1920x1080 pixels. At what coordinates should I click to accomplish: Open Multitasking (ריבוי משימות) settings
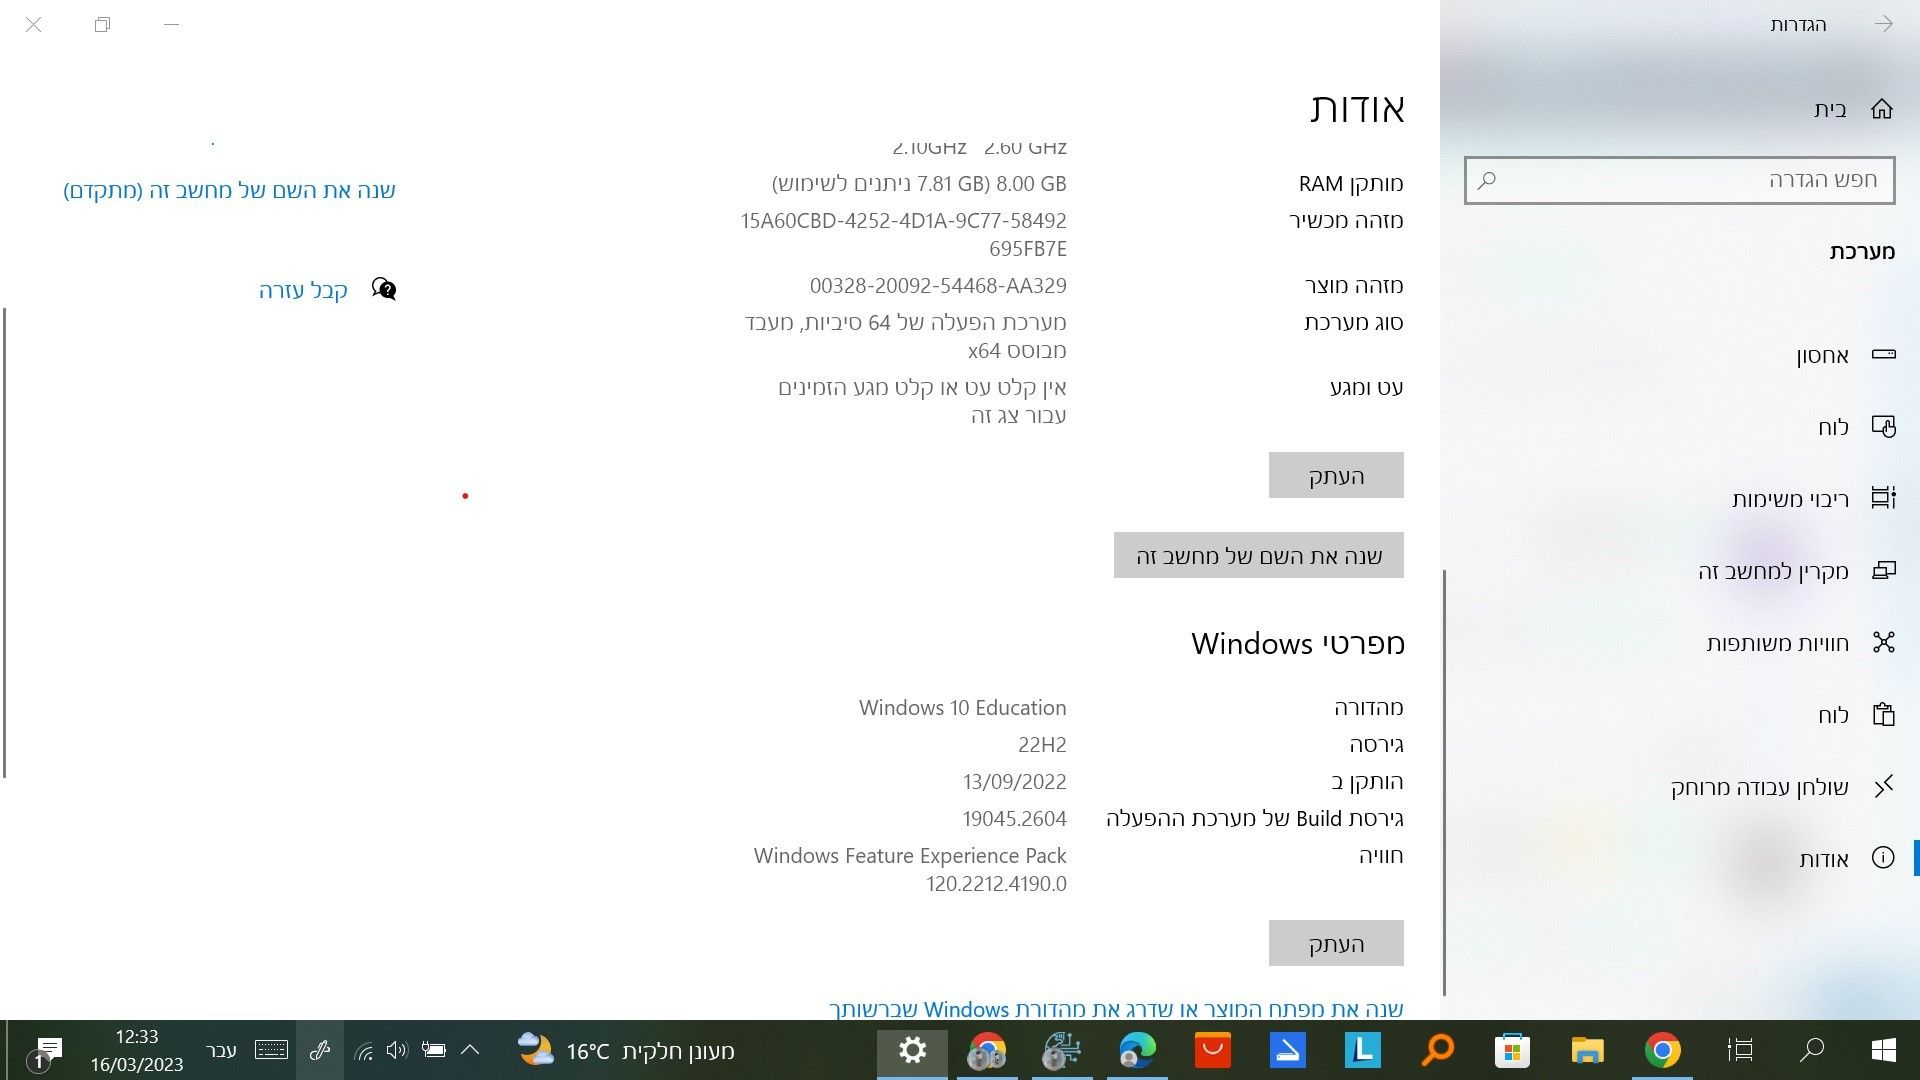point(1814,498)
